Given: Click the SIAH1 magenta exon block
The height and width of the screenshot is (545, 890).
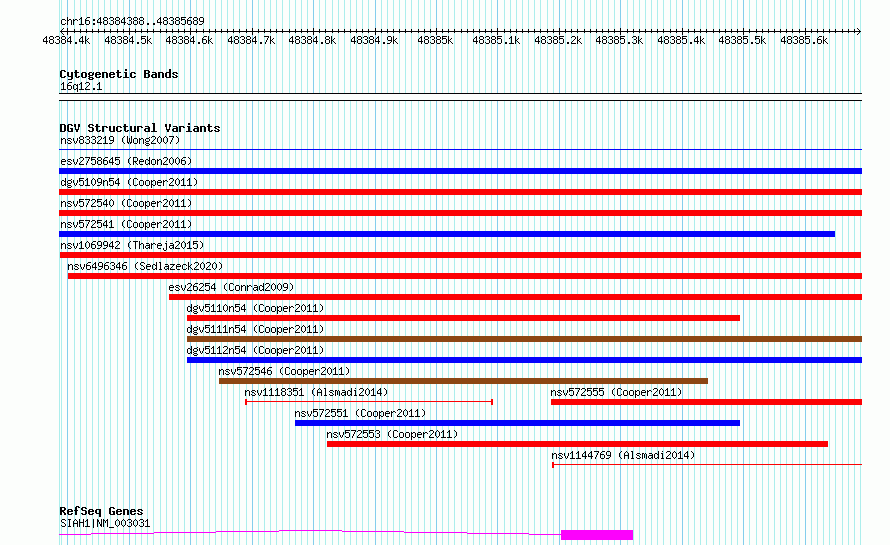Looking at the screenshot, I should click(x=597, y=535).
